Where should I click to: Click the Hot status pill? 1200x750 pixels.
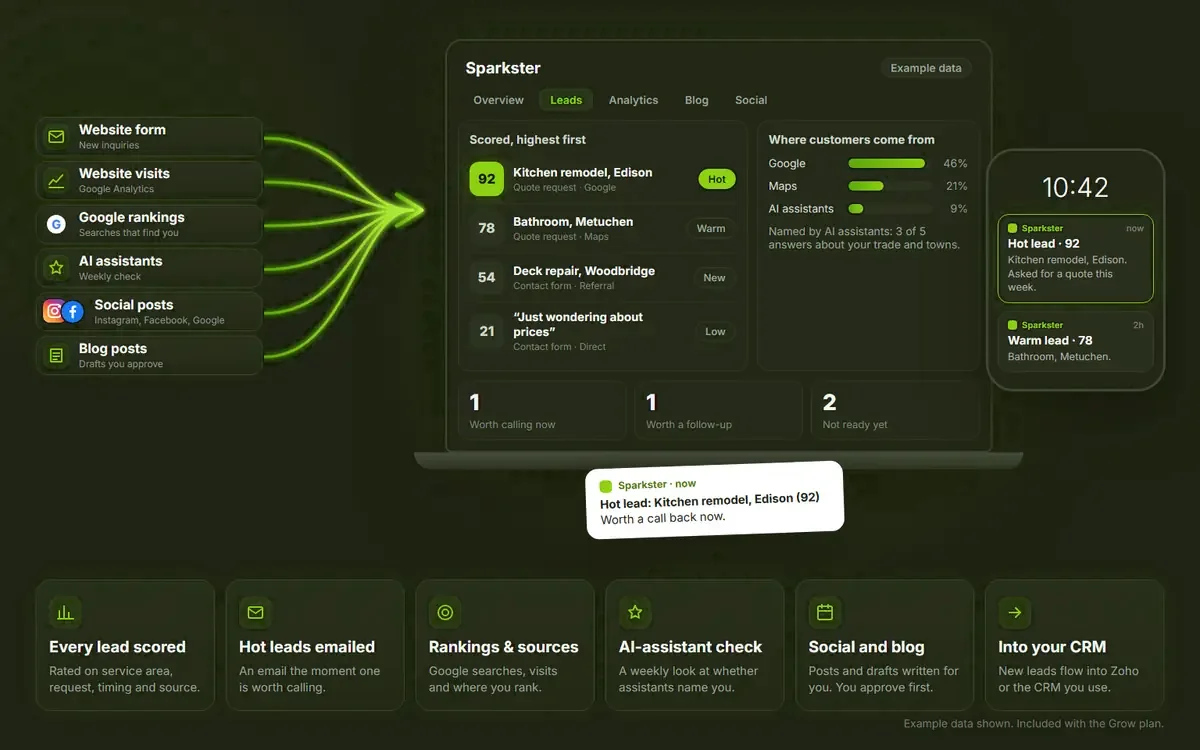click(x=717, y=179)
